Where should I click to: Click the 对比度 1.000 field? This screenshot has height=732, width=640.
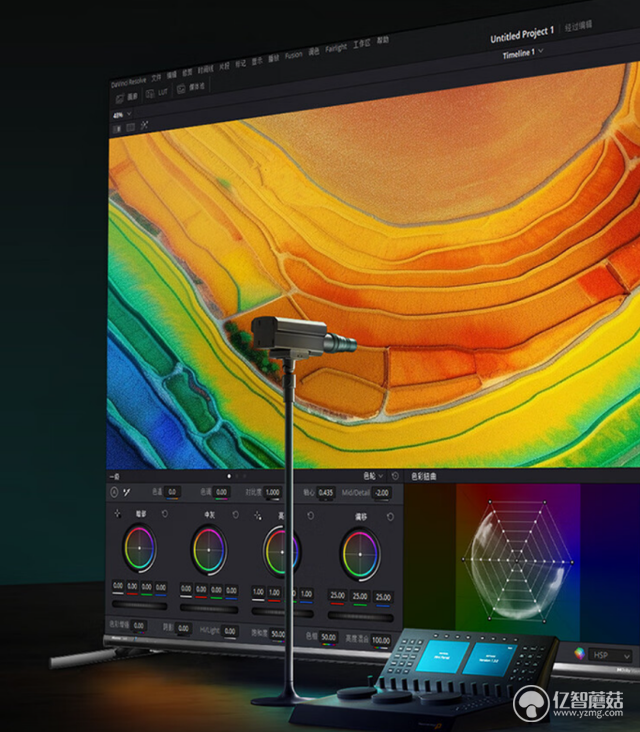[272, 493]
